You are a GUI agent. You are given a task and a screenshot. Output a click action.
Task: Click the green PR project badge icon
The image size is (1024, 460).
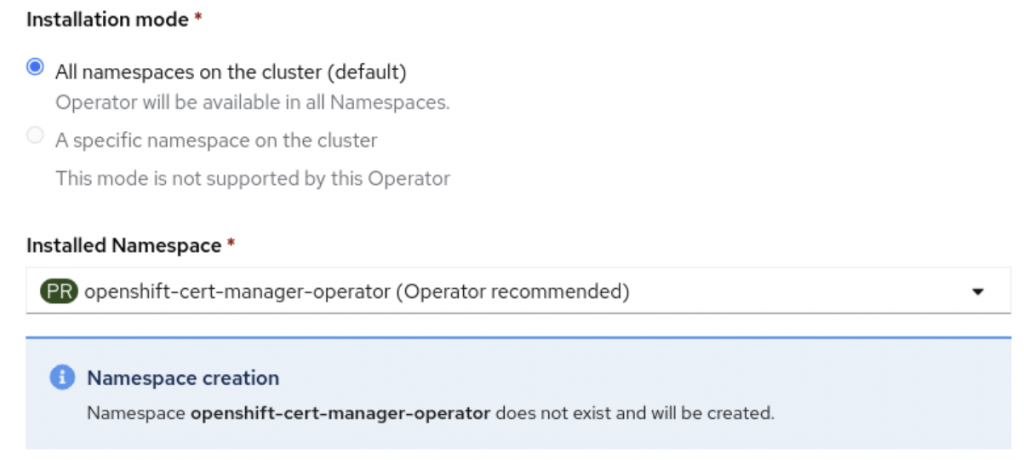click(59, 291)
